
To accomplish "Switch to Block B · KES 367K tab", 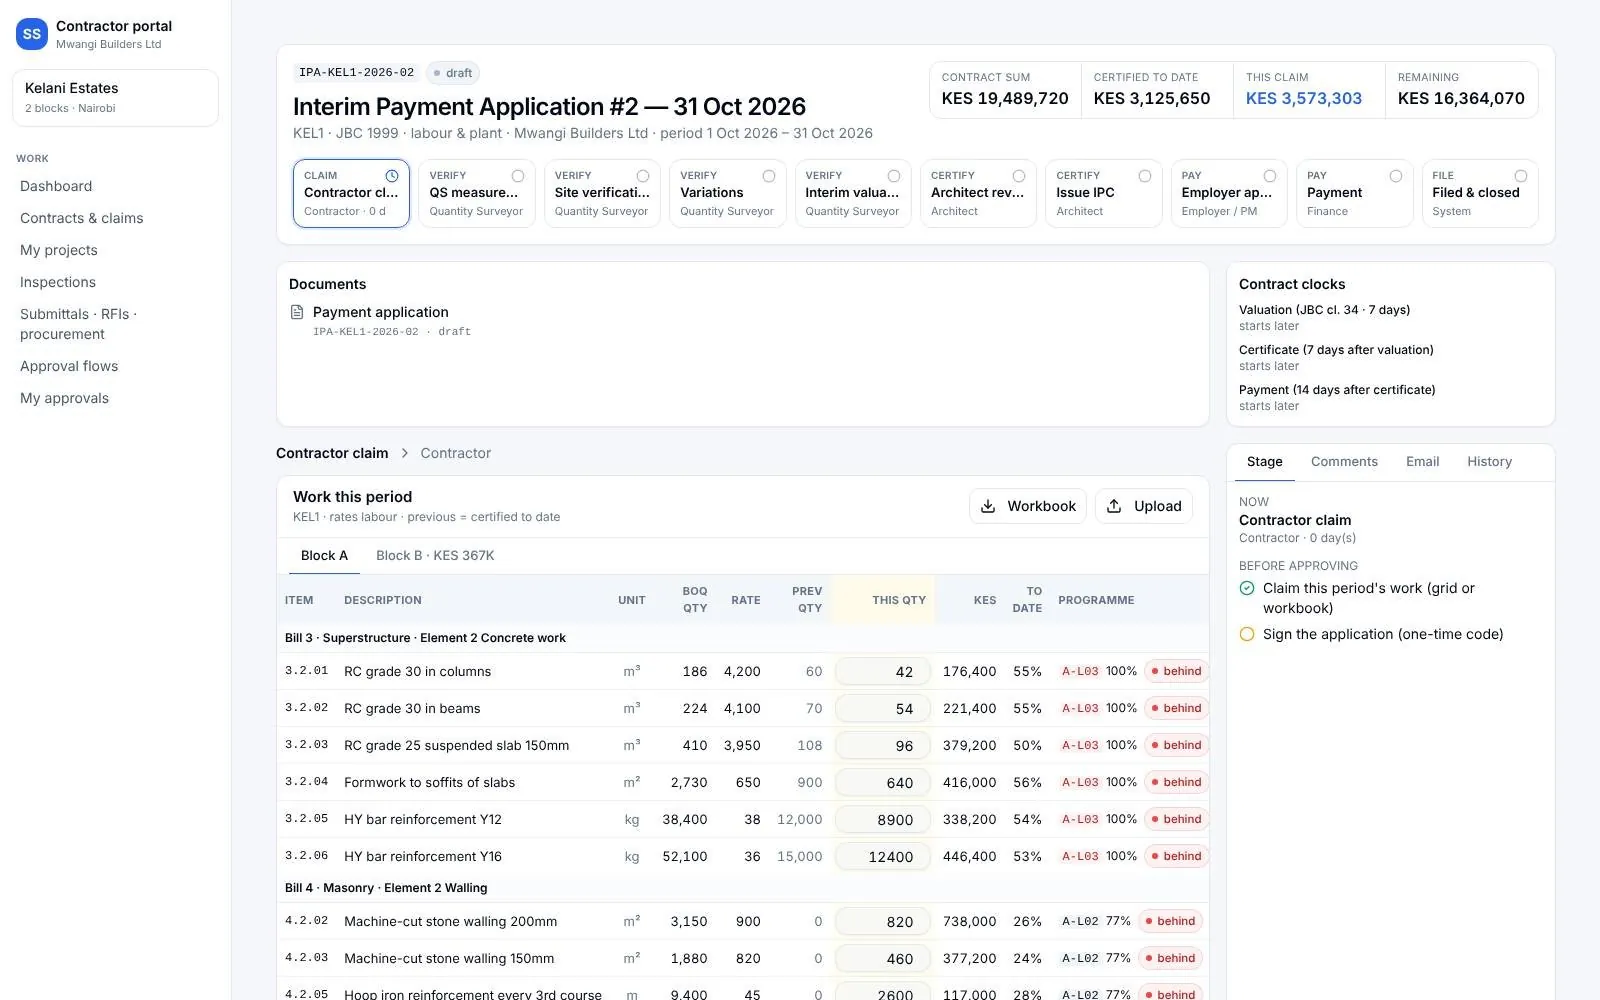I will pos(435,556).
